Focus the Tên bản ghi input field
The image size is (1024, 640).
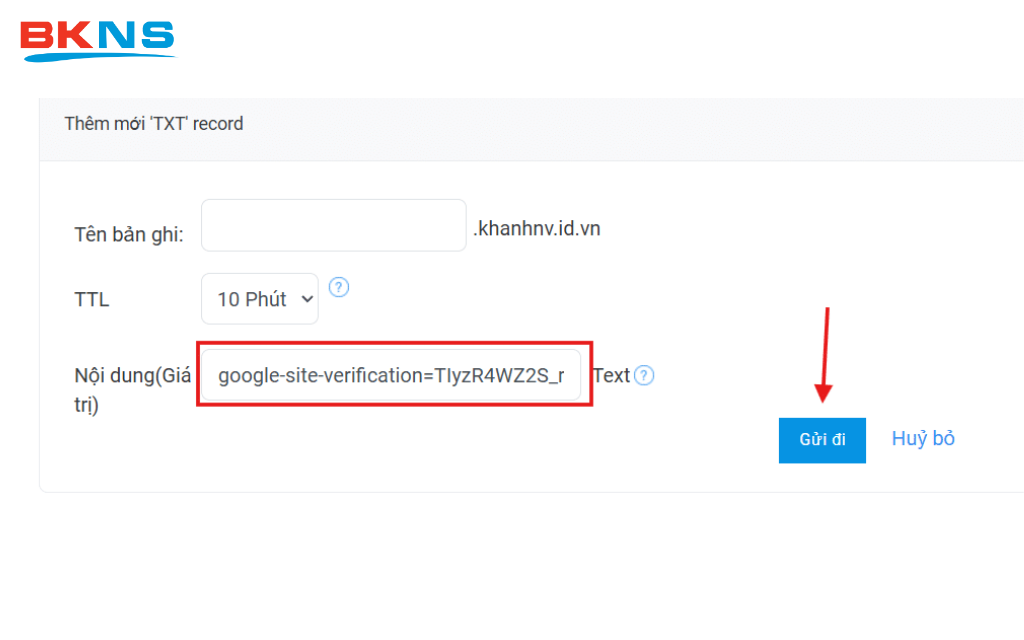(x=333, y=225)
